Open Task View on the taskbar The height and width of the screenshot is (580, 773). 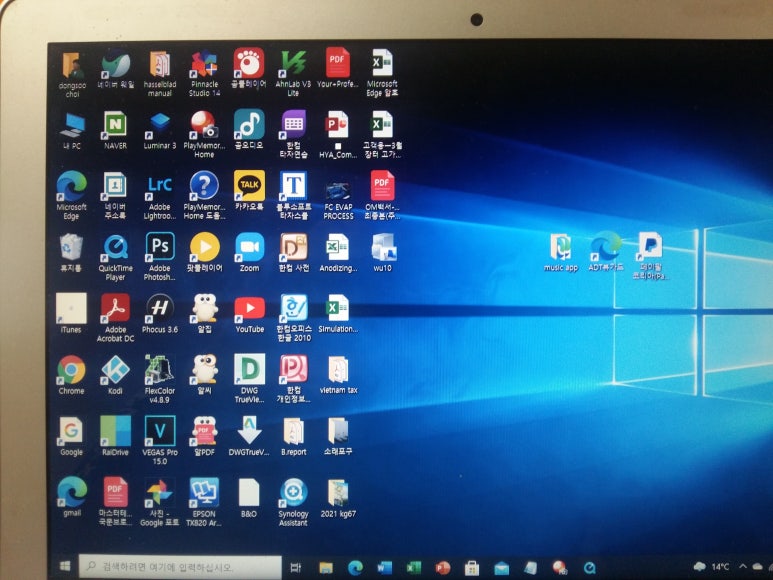click(295, 568)
